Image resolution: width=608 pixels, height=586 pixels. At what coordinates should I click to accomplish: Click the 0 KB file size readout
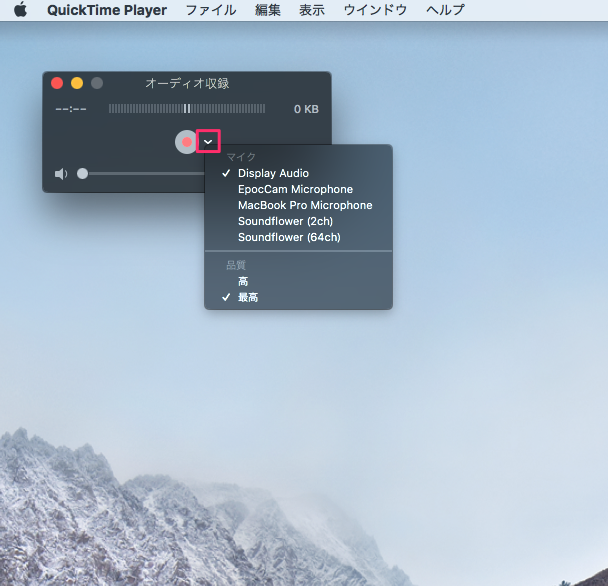pyautogui.click(x=306, y=109)
